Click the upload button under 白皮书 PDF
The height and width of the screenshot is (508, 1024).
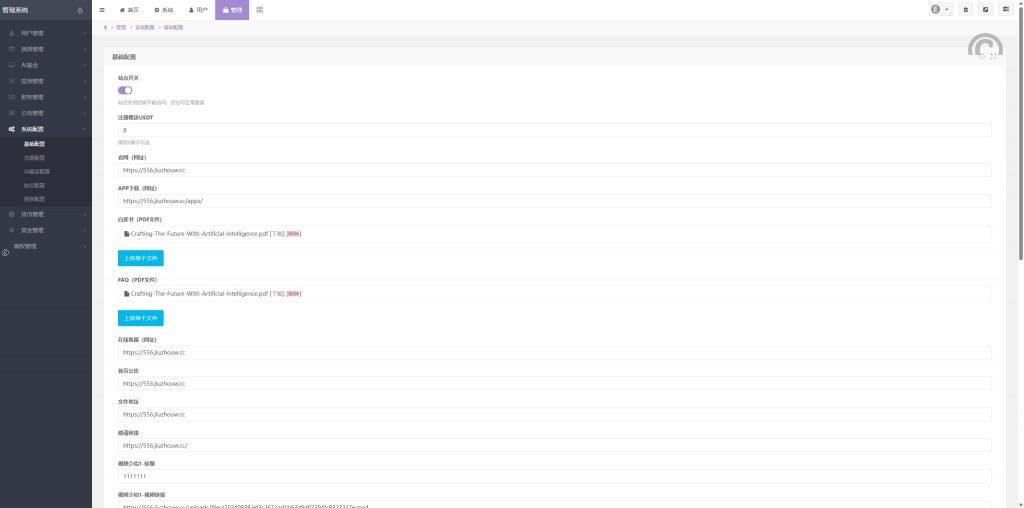(140, 259)
